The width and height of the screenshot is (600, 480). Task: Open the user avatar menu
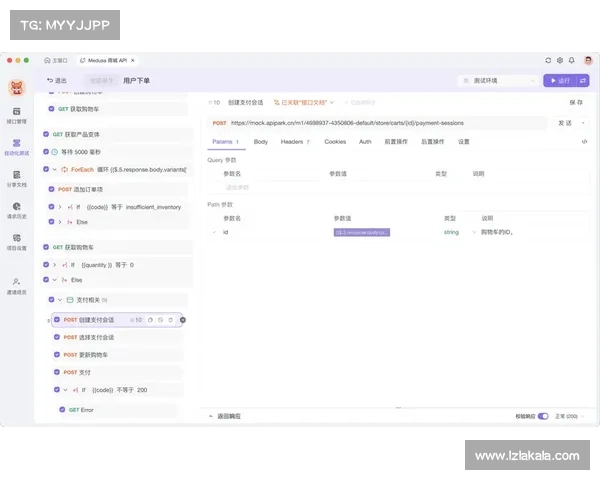coord(588,60)
